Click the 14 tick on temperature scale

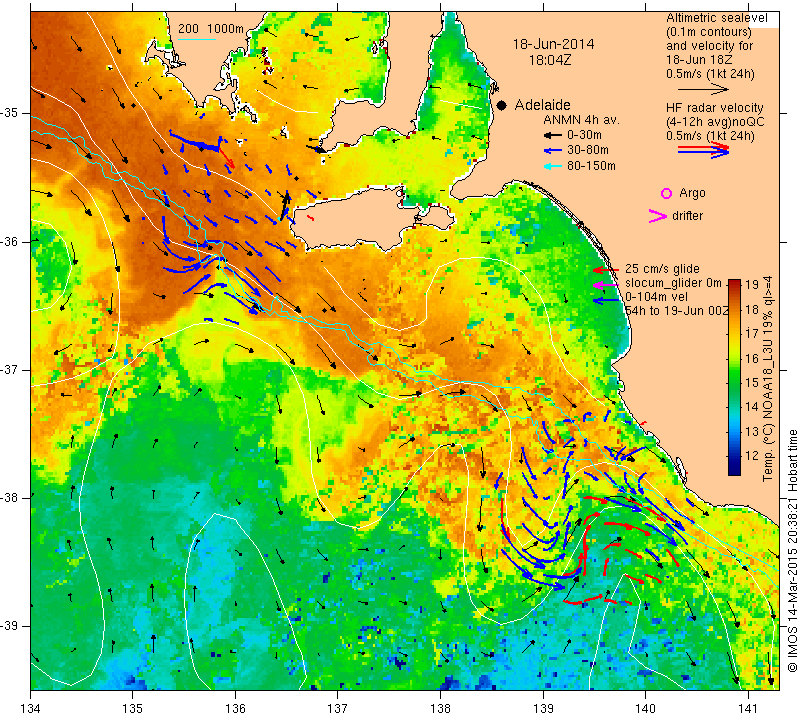pyautogui.click(x=753, y=407)
